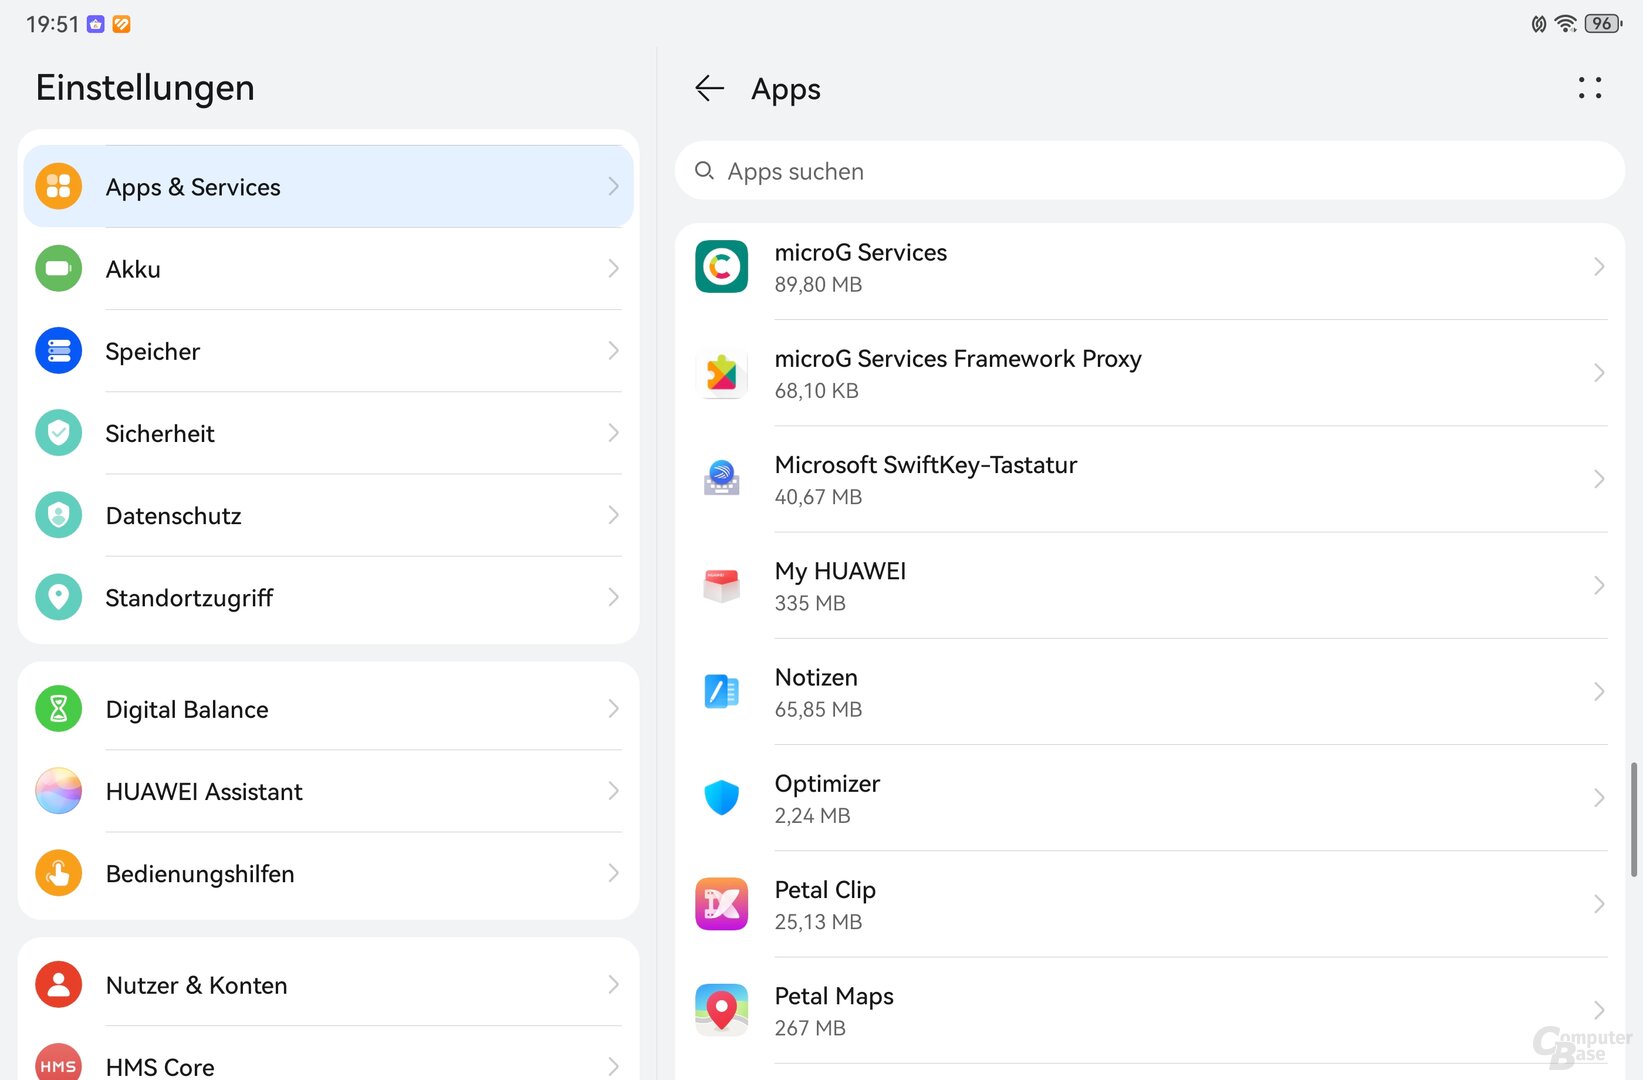Tap the red HMS Core icon

[58, 1062]
